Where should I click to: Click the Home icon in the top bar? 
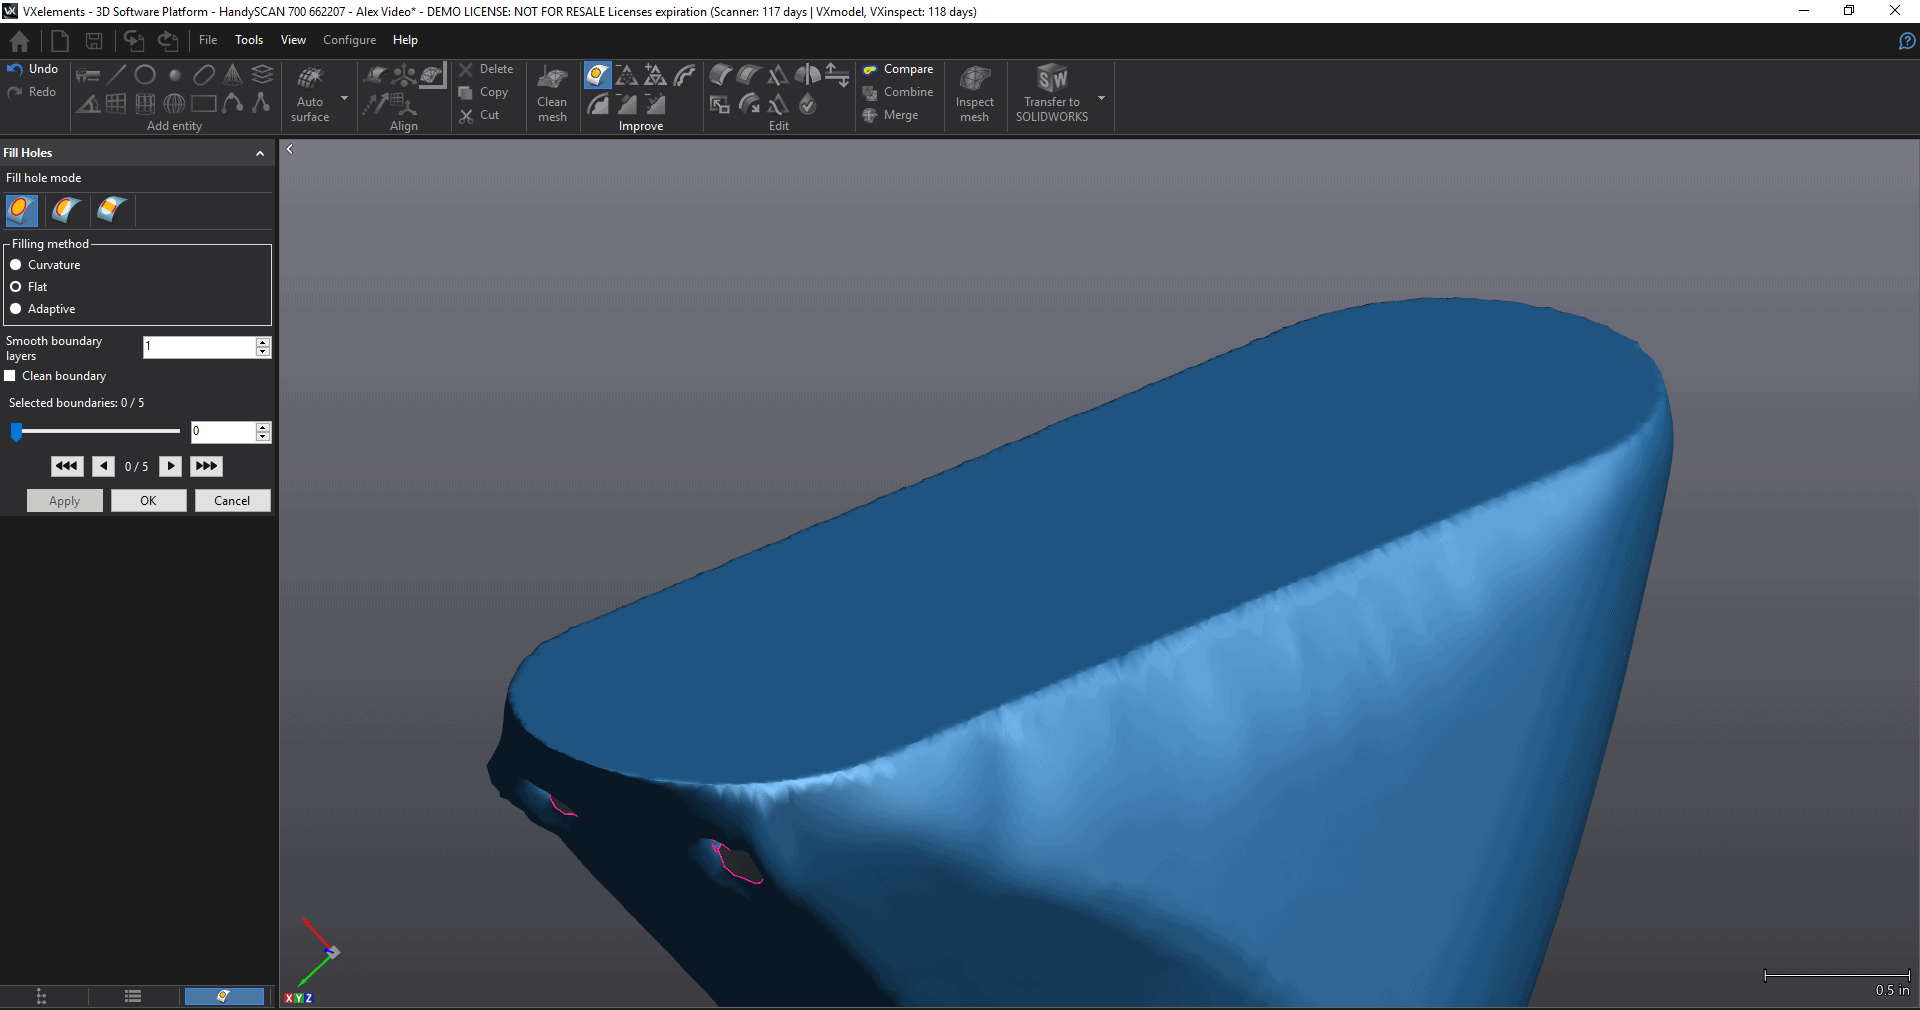click(x=19, y=41)
